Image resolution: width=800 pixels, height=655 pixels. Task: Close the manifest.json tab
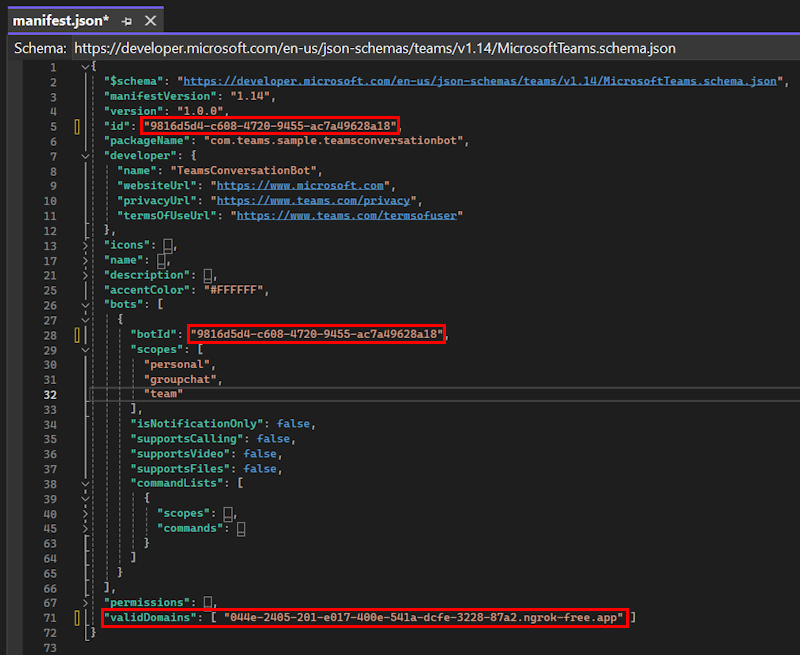150,21
